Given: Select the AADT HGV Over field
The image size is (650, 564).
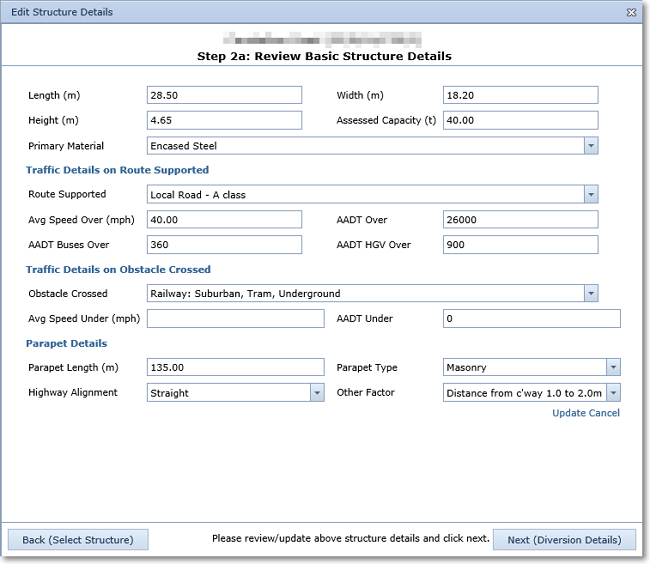Looking at the screenshot, I should pyautogui.click(x=521, y=244).
